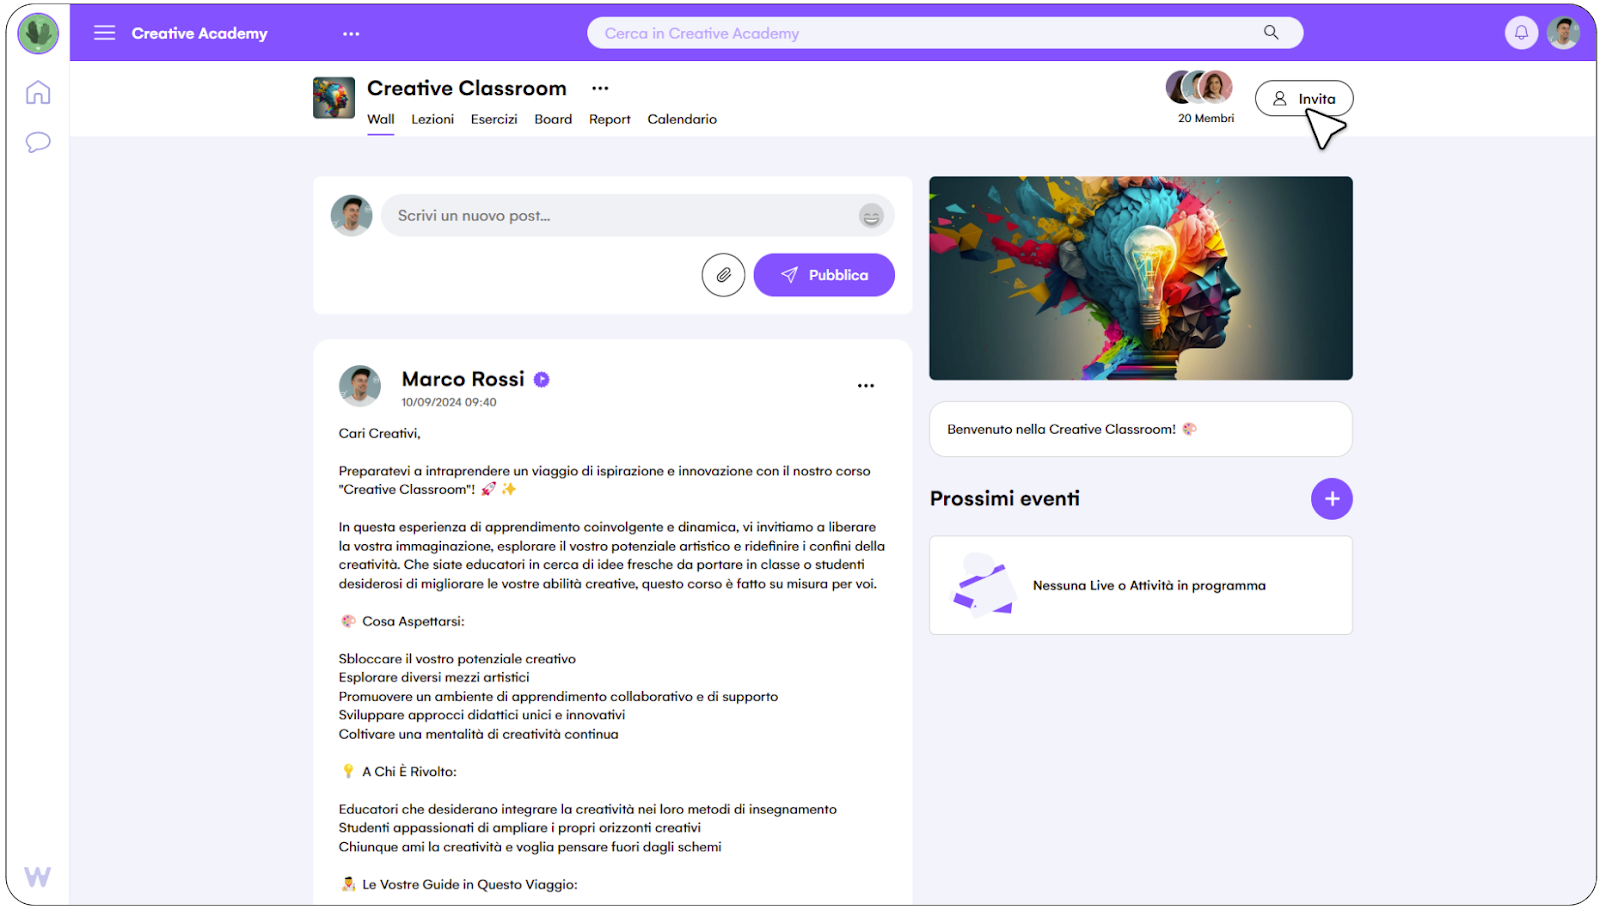This screenshot has height=910, width=1600.
Task: Click the paperclip attachment button
Action: [x=723, y=275]
